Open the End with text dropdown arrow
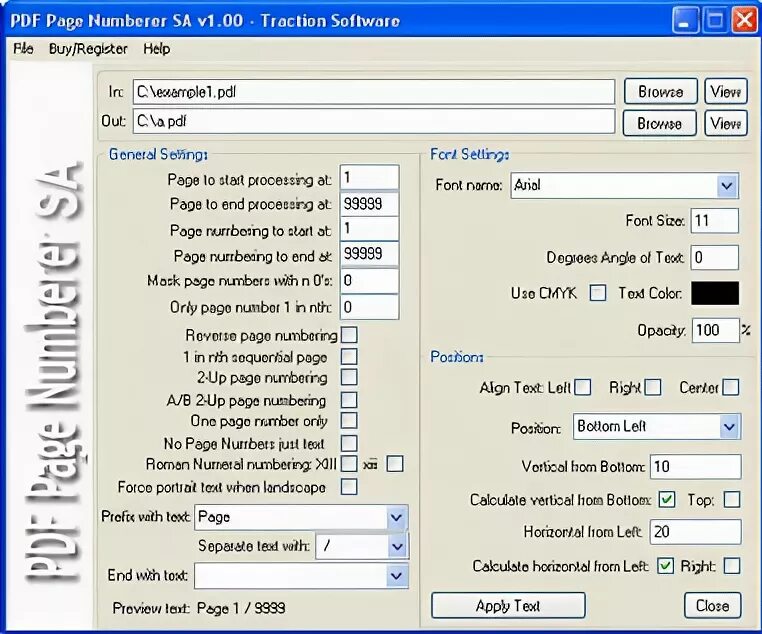 pos(397,576)
